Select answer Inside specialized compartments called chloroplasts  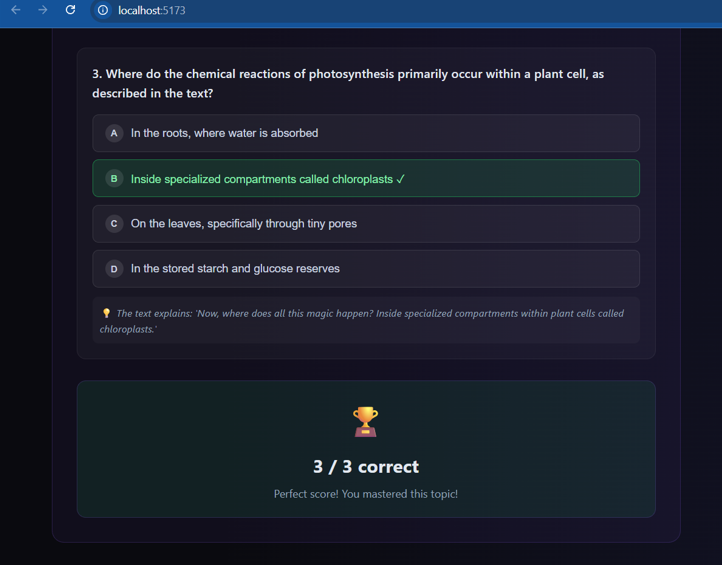(x=366, y=179)
